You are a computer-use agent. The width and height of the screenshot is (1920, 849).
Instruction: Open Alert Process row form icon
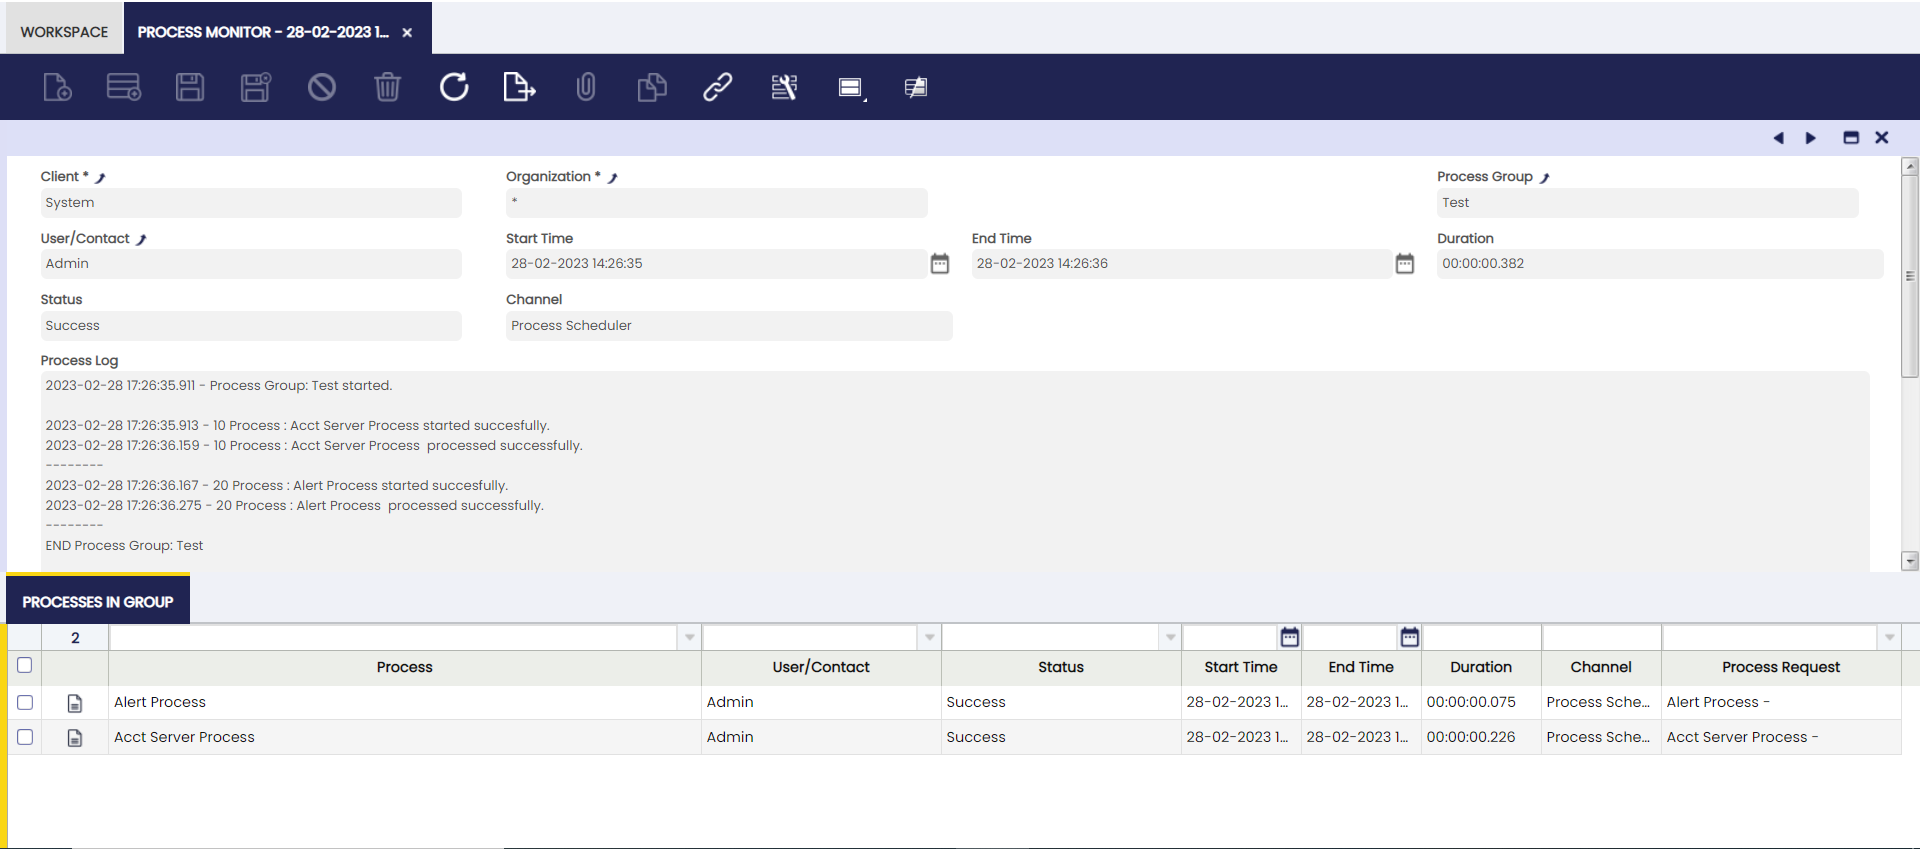pos(75,703)
